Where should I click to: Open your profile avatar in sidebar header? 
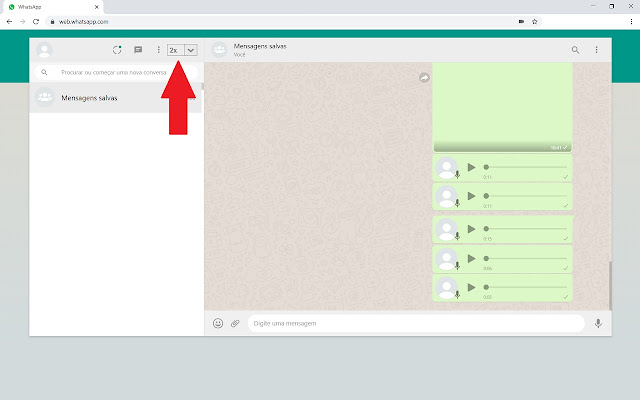click(44, 50)
